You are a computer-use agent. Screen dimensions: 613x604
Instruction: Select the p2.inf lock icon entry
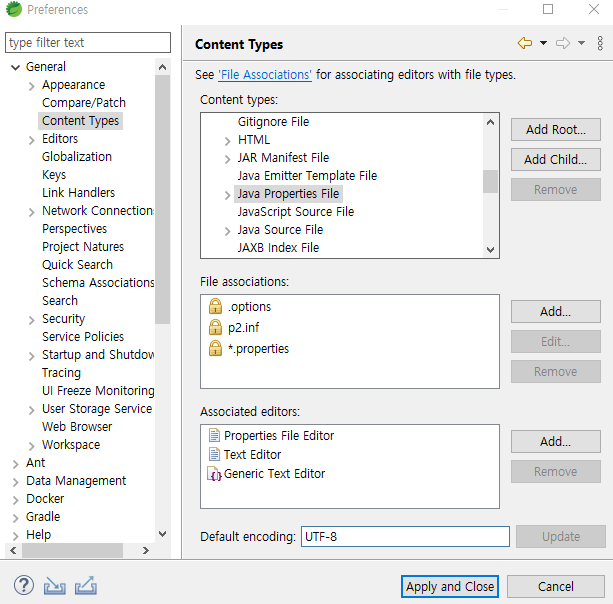pos(215,327)
